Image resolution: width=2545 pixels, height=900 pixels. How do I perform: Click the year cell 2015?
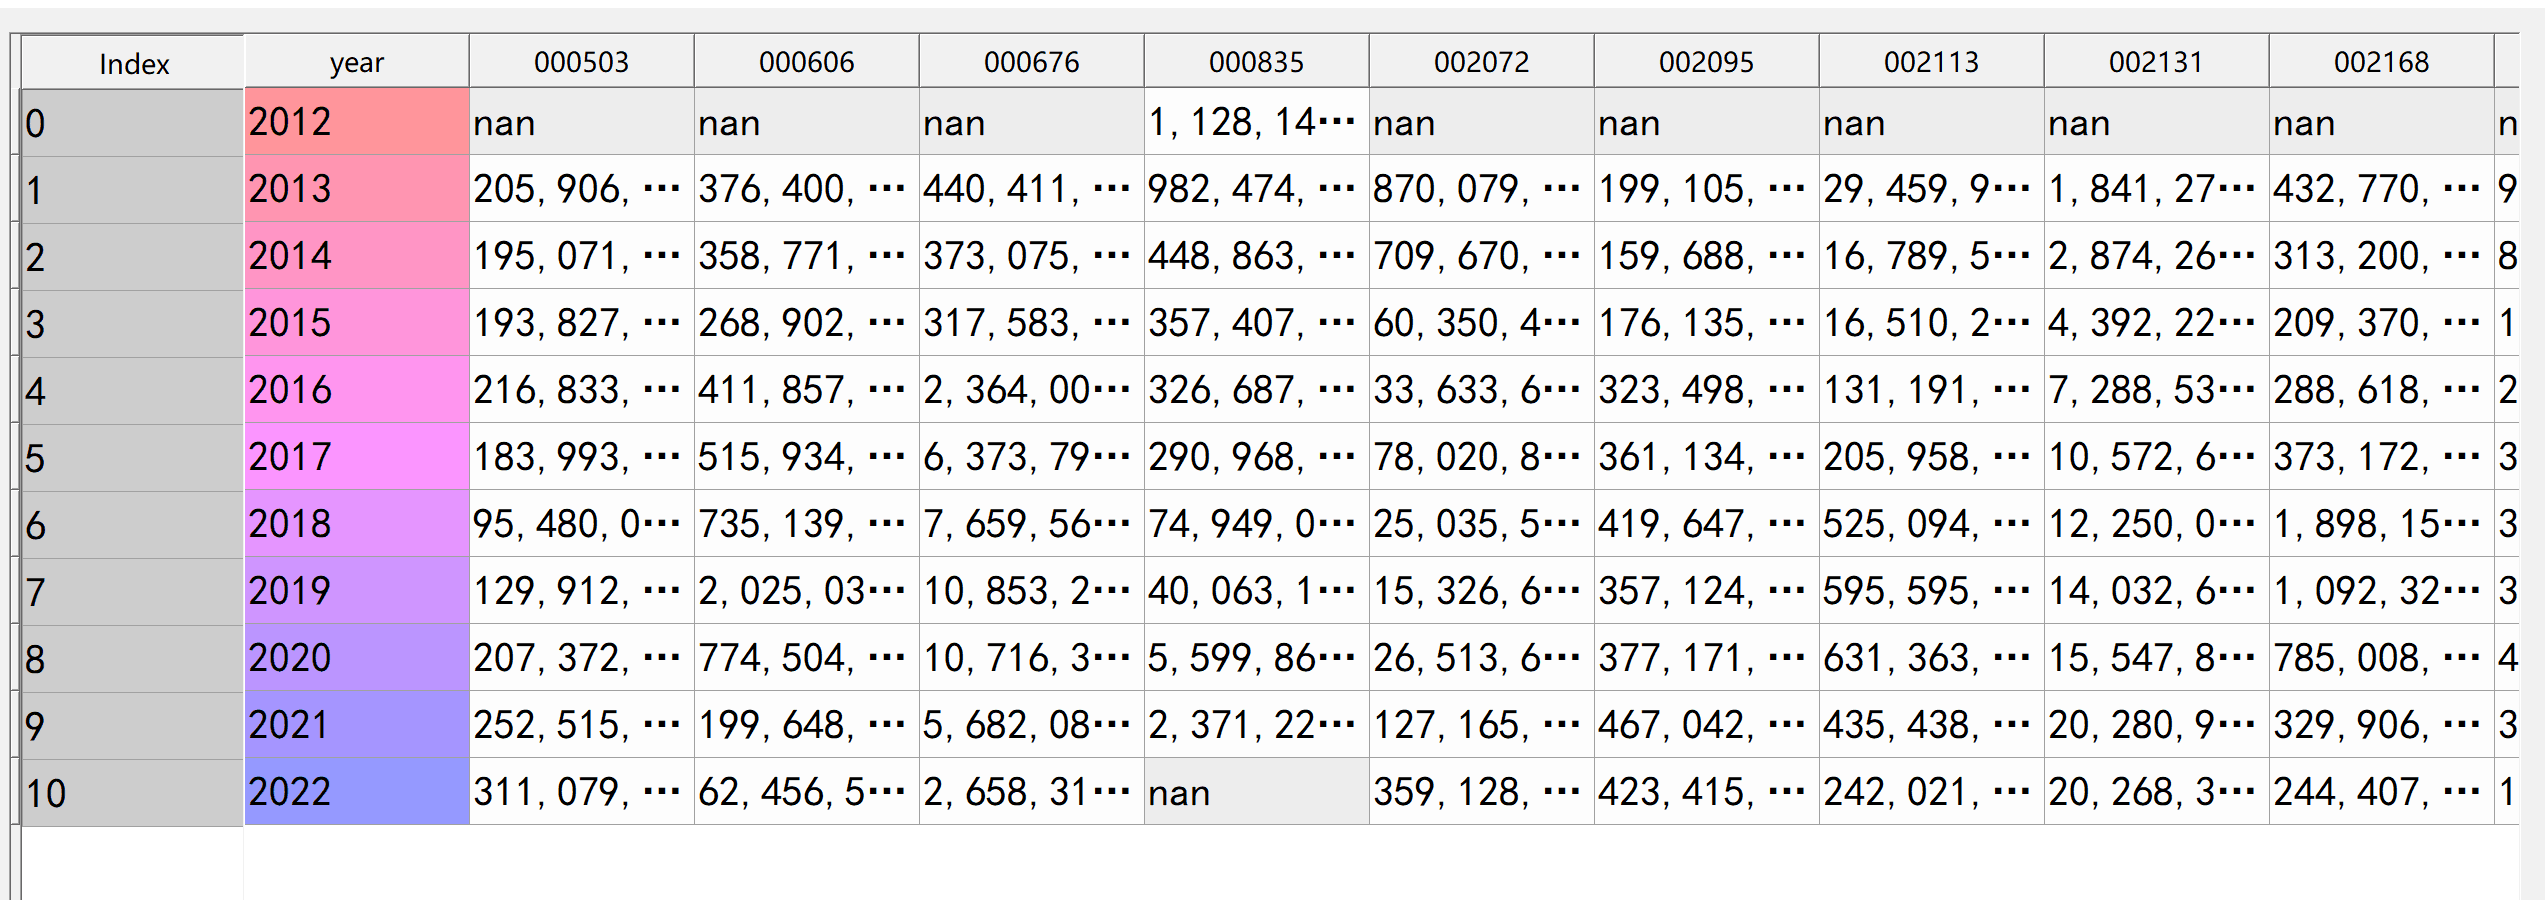coord(357,323)
